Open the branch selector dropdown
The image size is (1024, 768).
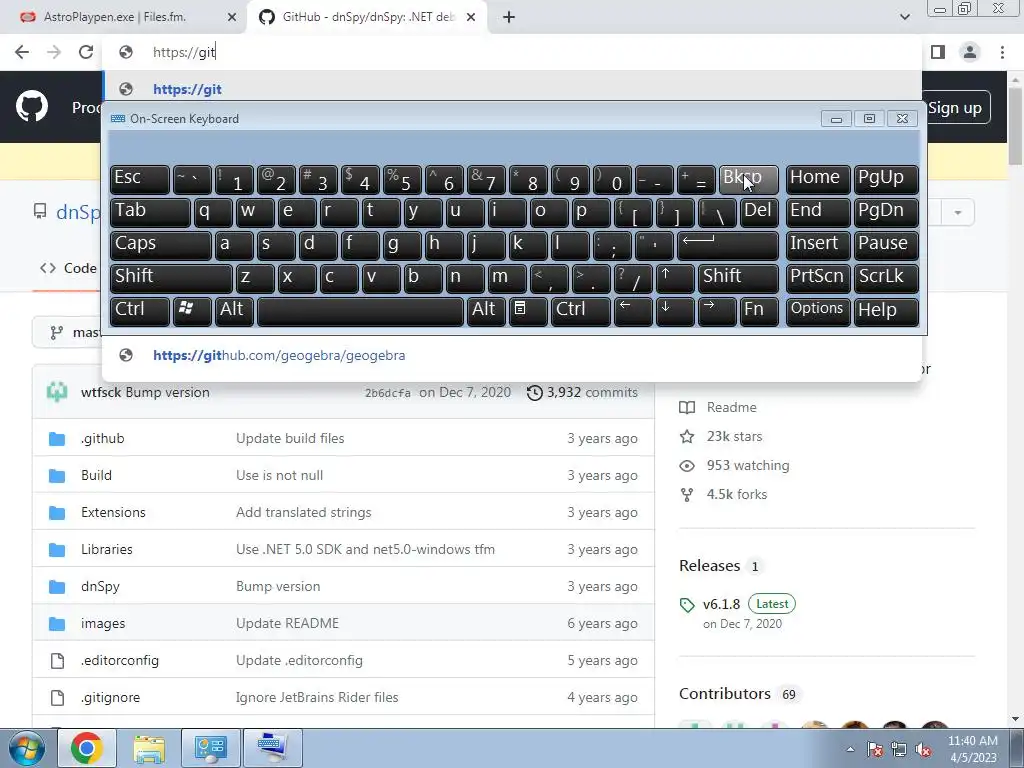pyautogui.click(x=67, y=332)
